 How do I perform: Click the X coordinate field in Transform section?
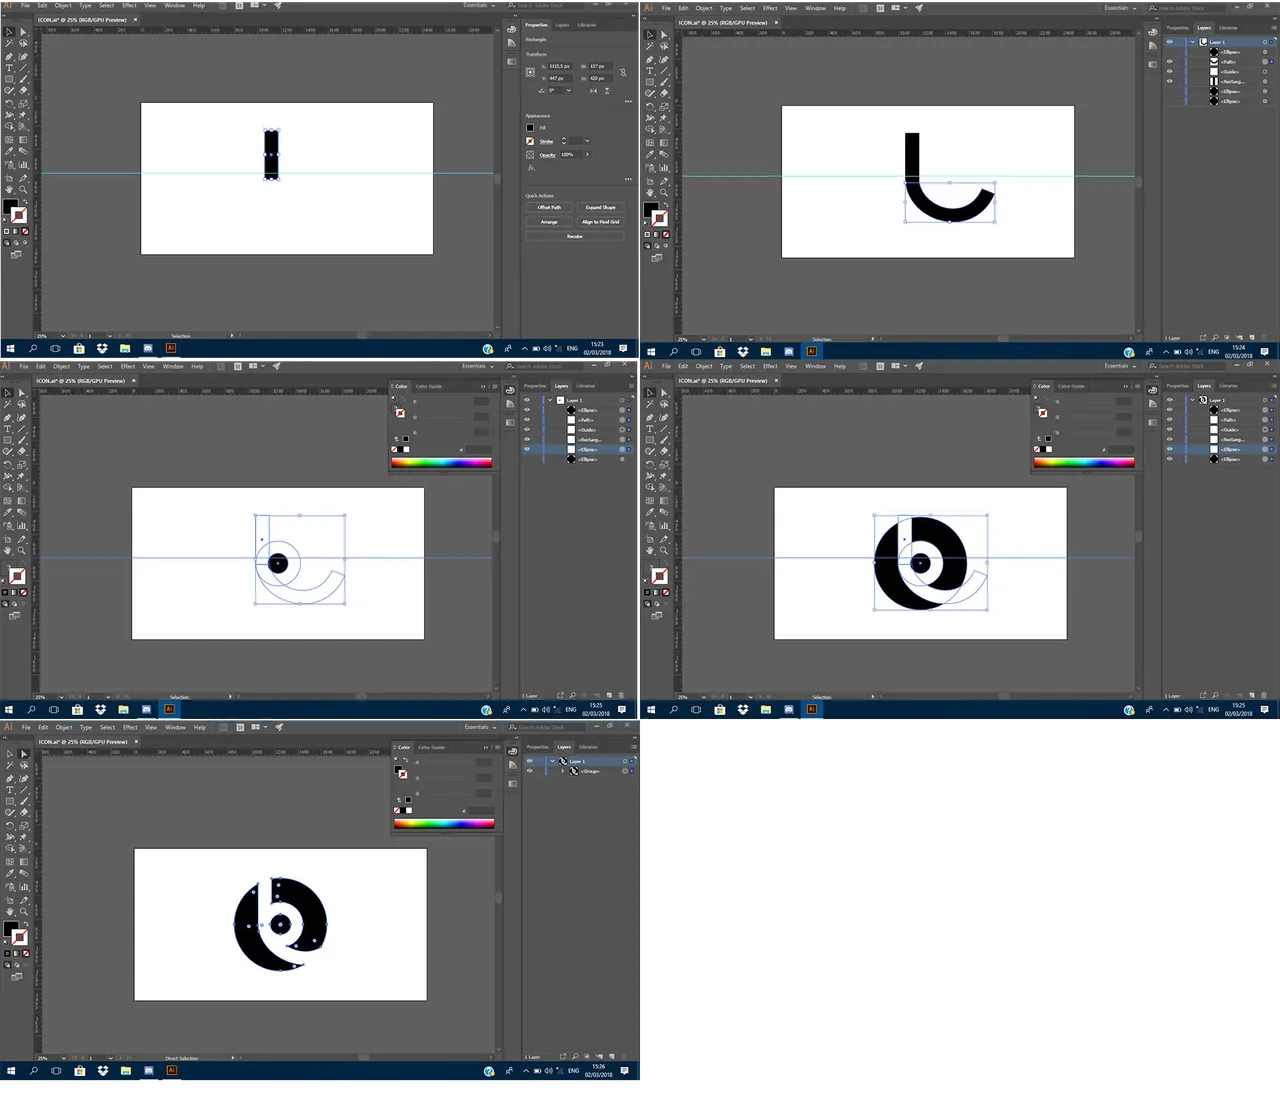560,66
